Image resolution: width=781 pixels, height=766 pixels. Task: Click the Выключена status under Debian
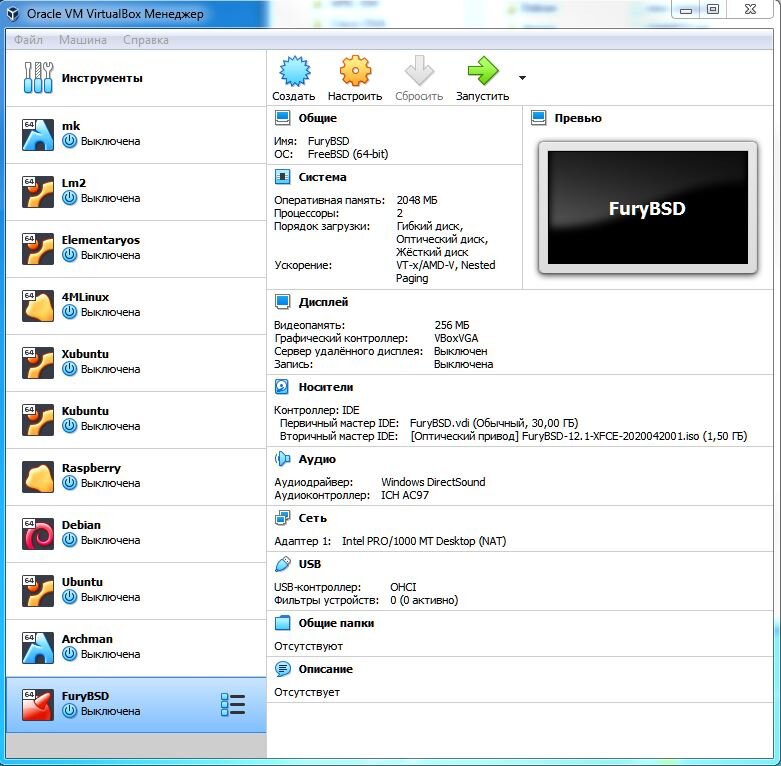click(x=111, y=540)
